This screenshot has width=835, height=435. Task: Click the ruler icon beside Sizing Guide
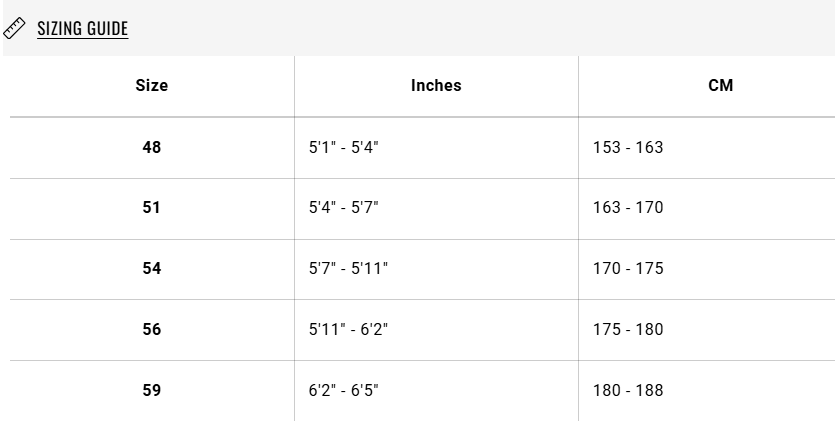[x=14, y=28]
